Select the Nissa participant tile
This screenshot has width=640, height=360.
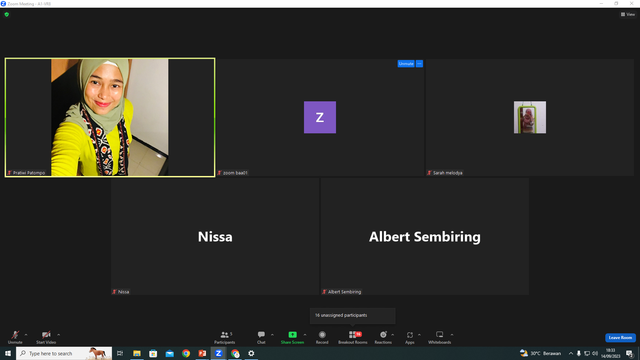(x=215, y=236)
